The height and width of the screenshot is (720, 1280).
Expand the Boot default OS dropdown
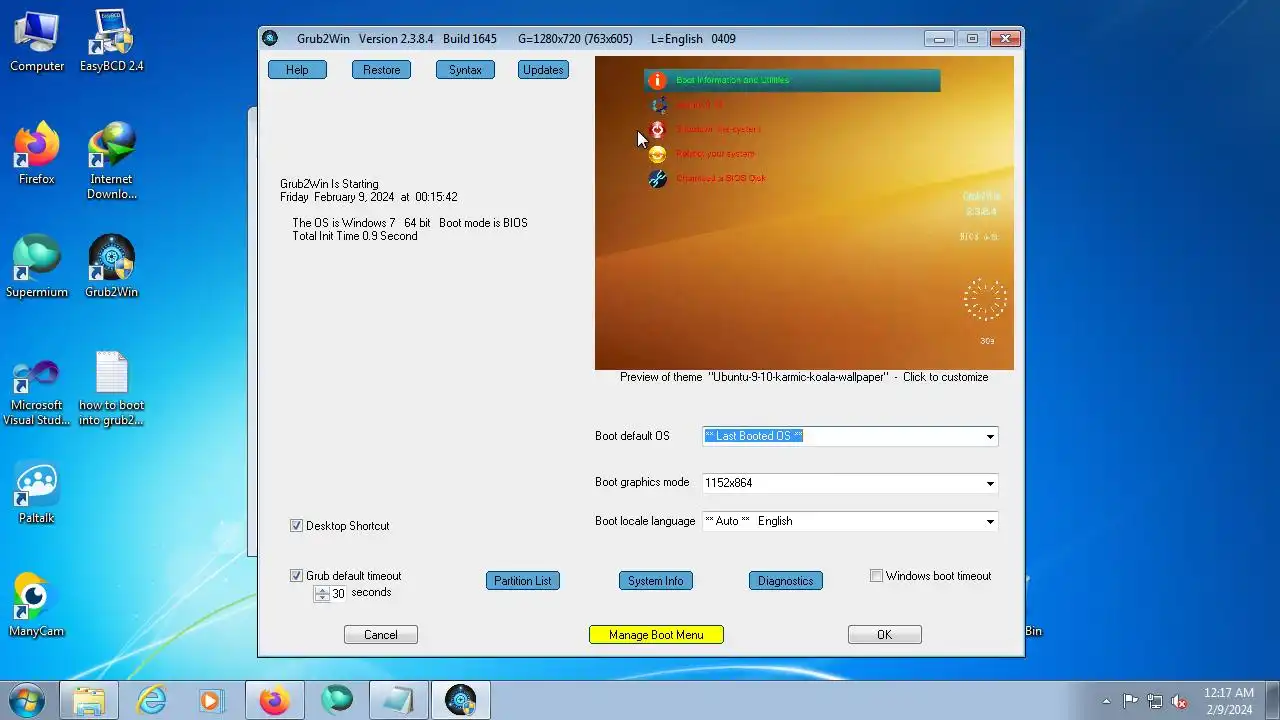tap(990, 437)
